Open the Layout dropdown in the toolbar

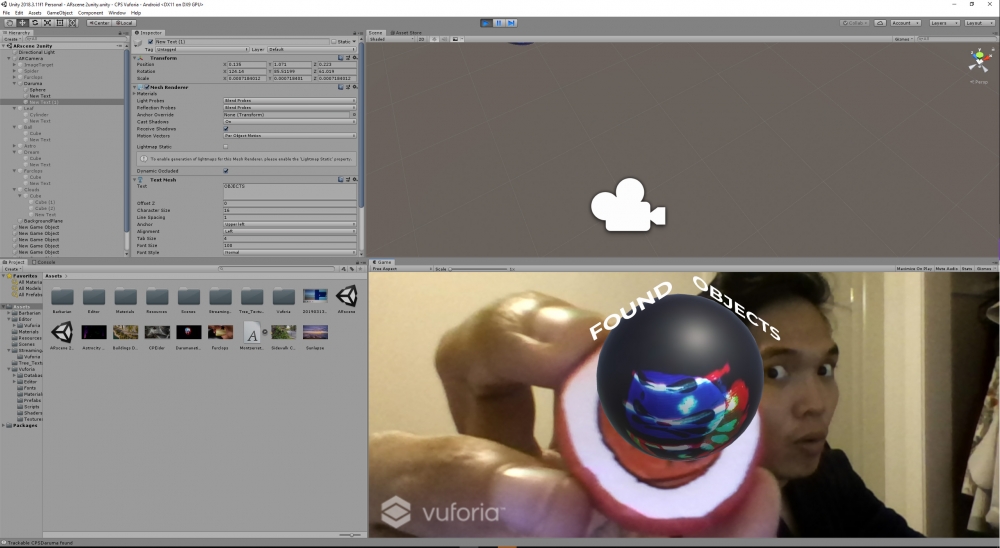[x=976, y=22]
